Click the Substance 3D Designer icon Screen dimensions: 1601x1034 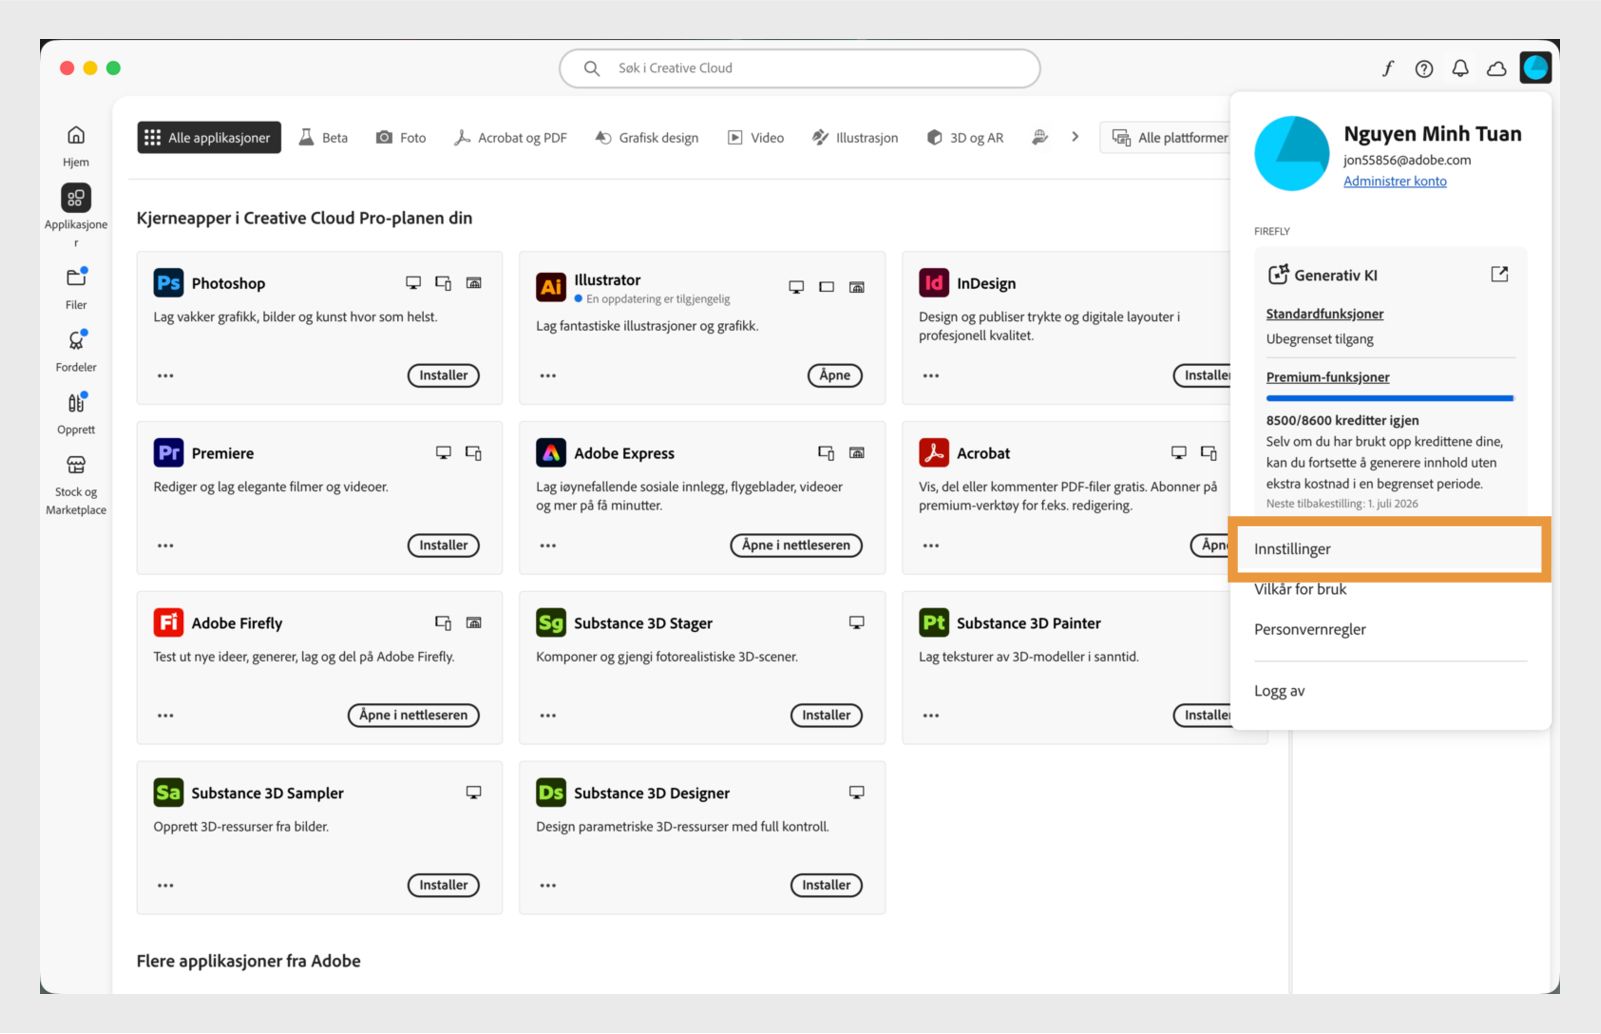pyautogui.click(x=551, y=793)
